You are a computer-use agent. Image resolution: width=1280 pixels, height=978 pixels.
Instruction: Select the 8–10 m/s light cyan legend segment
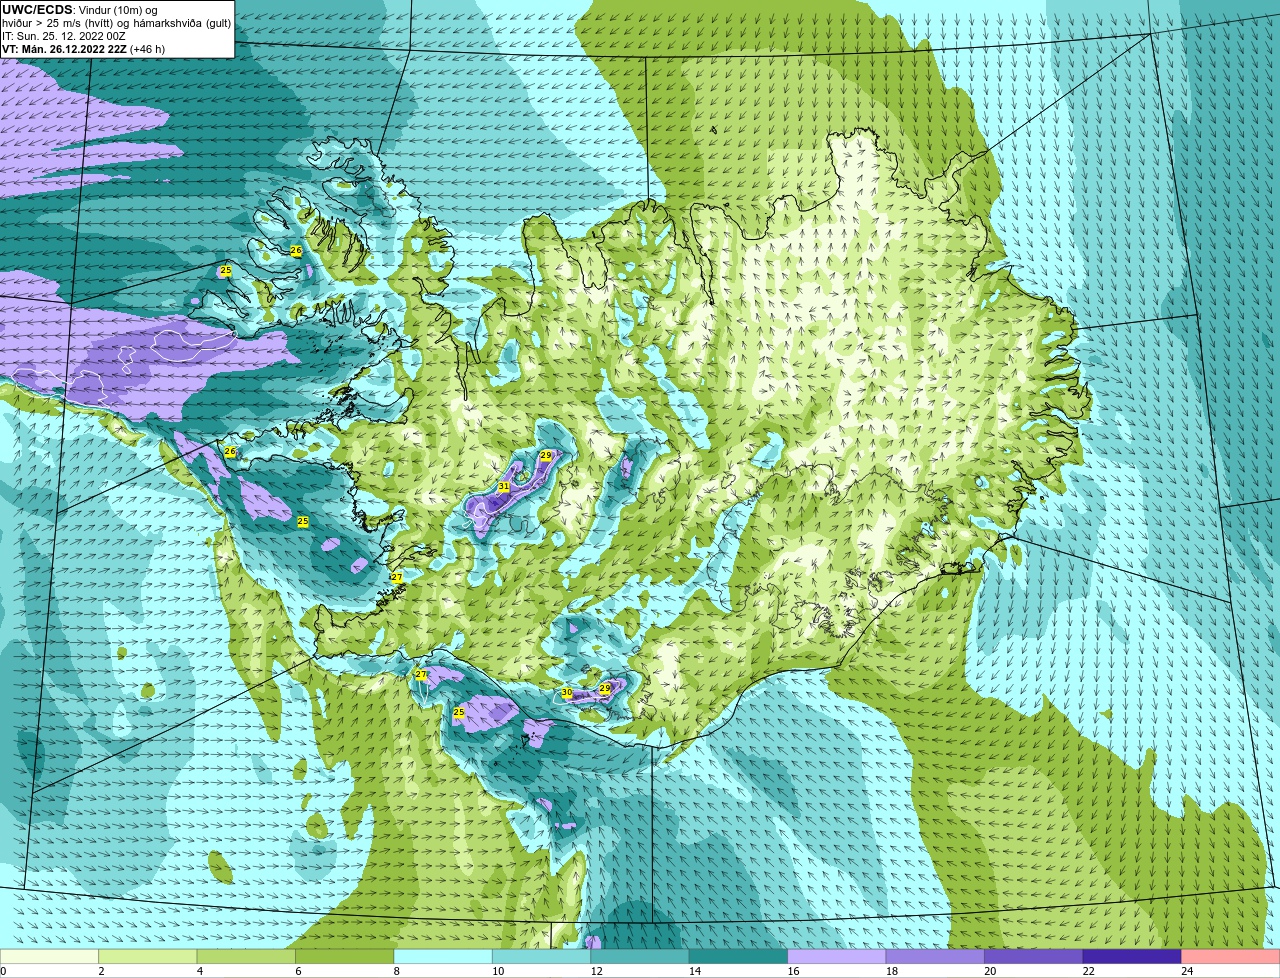444,956
